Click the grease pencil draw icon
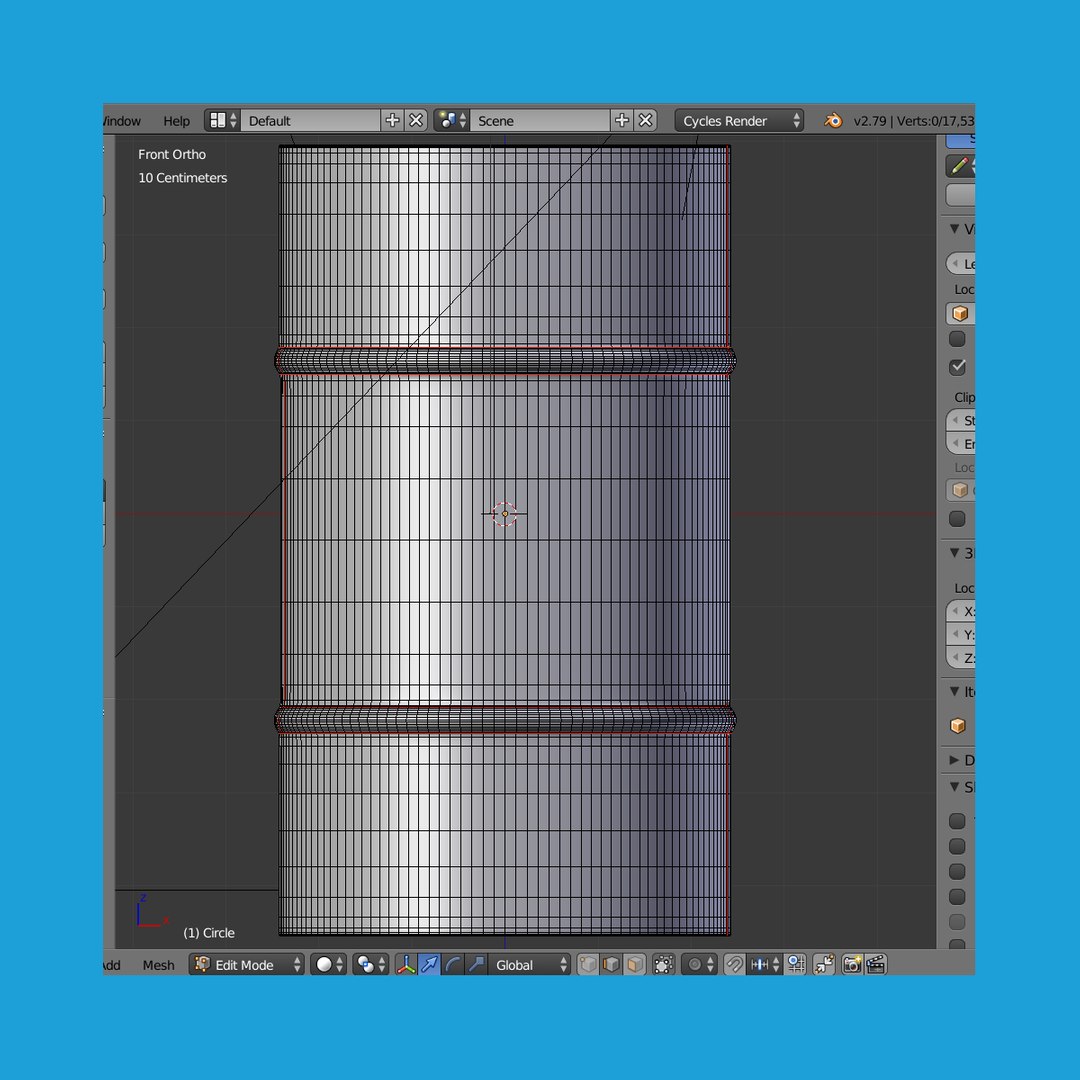 [x=959, y=165]
